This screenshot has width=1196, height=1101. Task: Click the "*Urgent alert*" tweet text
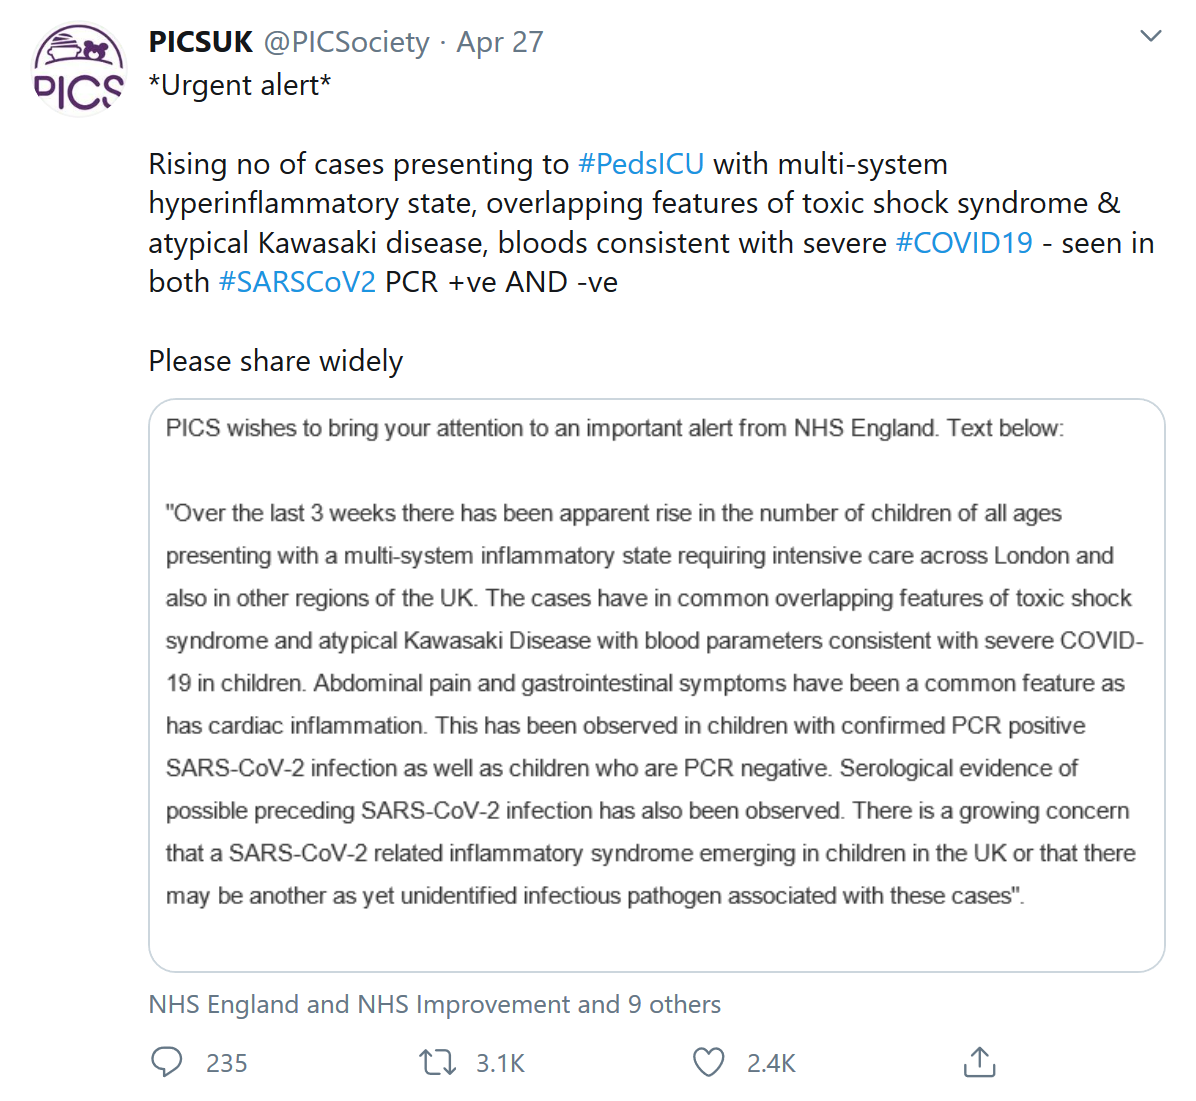coord(240,86)
